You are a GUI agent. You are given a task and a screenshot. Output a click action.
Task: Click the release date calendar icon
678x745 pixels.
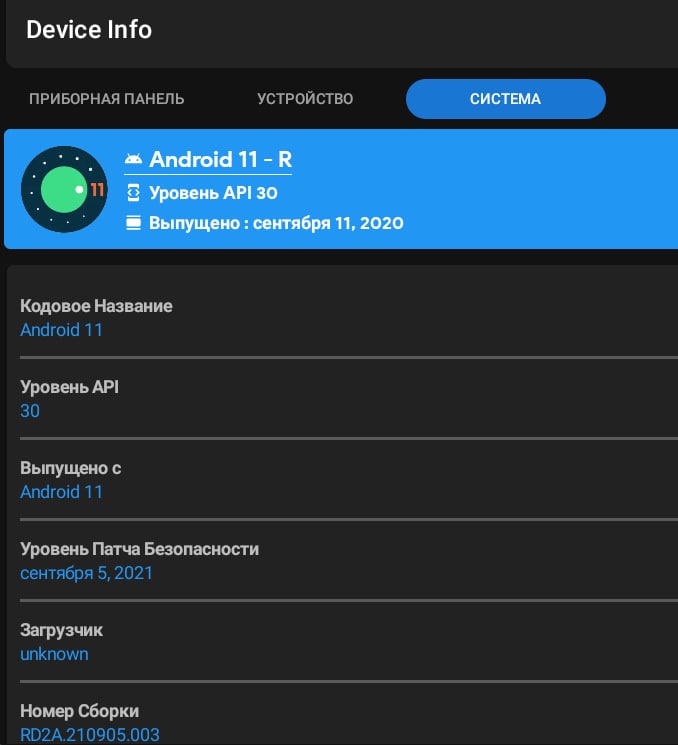coord(134,223)
